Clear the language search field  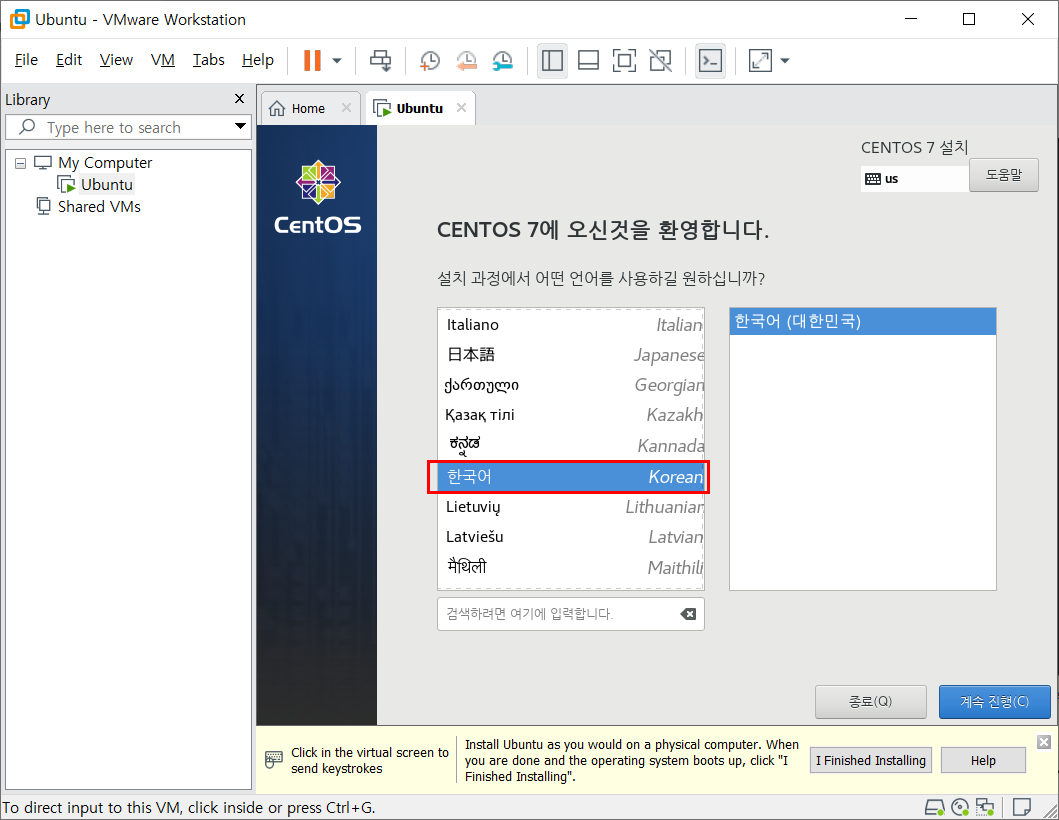(688, 614)
